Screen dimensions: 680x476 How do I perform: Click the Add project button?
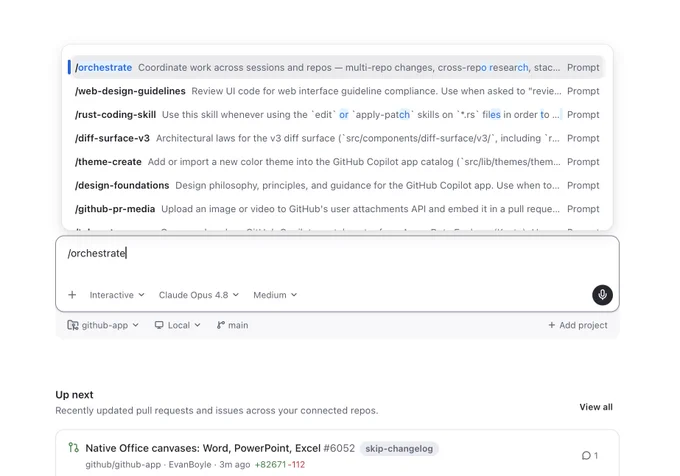(578, 325)
